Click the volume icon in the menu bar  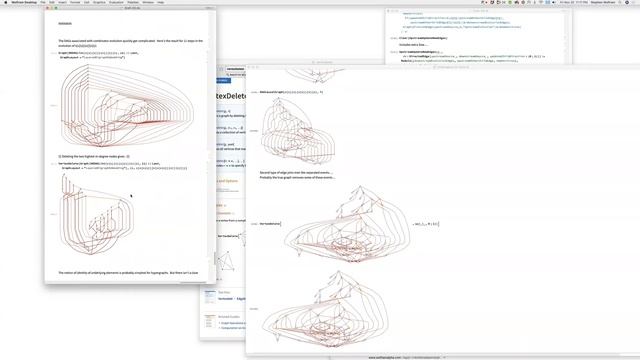553,2
